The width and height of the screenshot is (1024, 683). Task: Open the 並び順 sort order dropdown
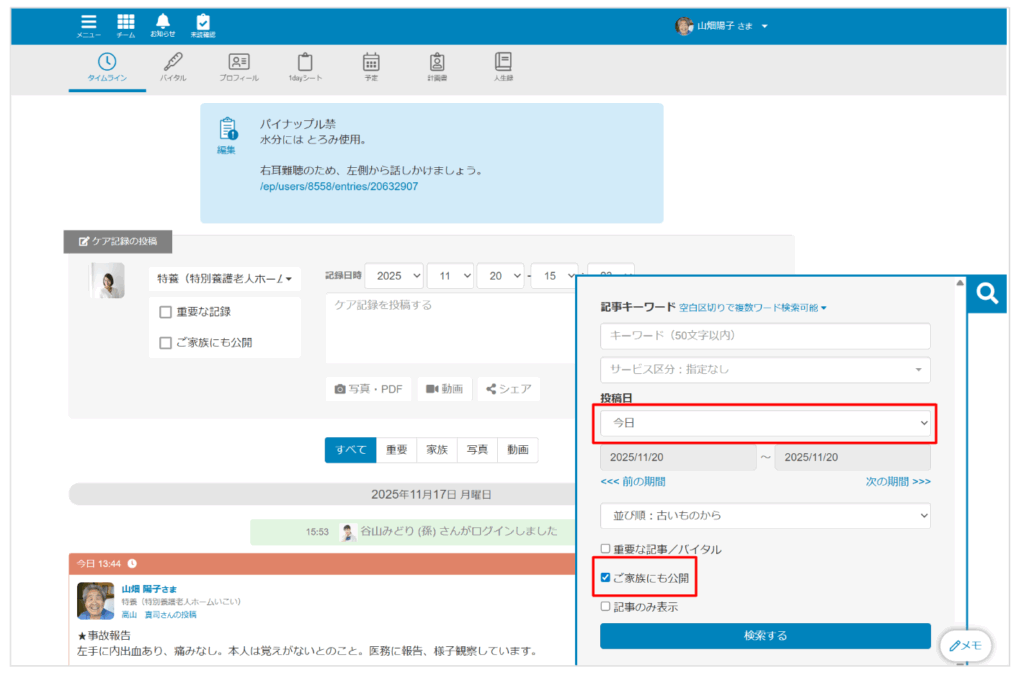pos(765,515)
